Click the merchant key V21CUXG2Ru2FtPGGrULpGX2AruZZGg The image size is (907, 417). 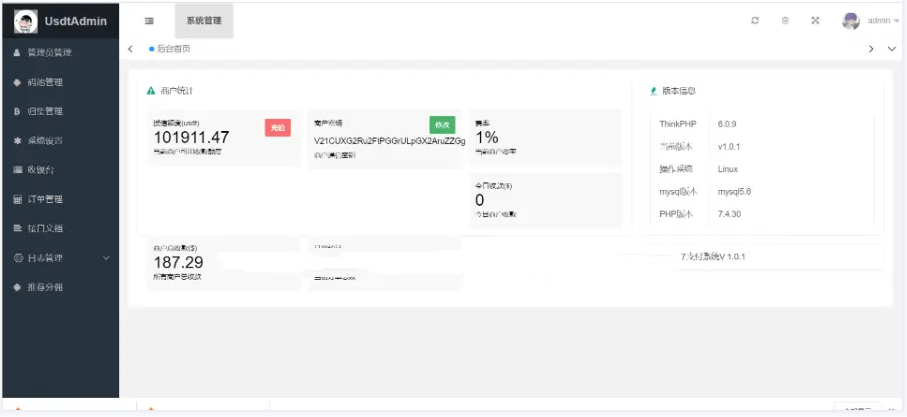pos(389,141)
